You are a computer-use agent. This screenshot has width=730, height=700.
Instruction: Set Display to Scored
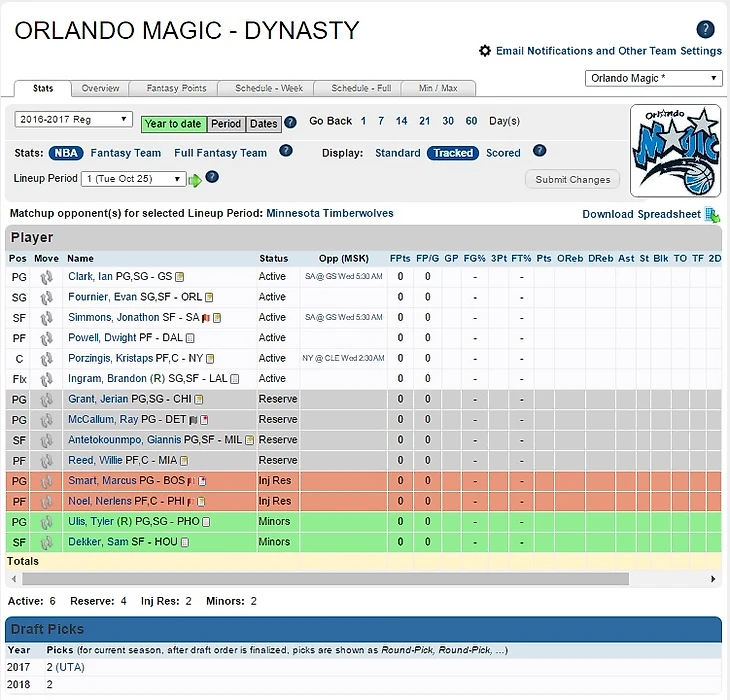pos(503,153)
